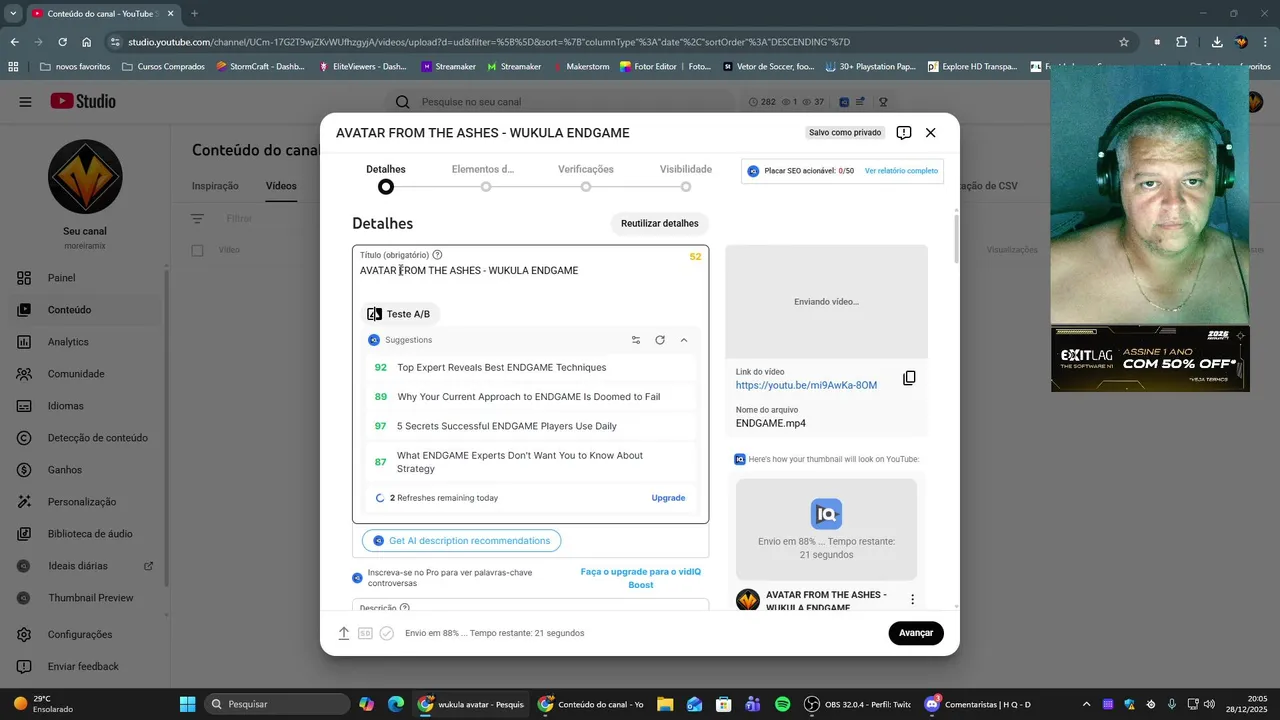Viewport: 1280px width, 720px height.
Task: Open Conteúdo in the sidebar
Action: [x=85, y=310]
